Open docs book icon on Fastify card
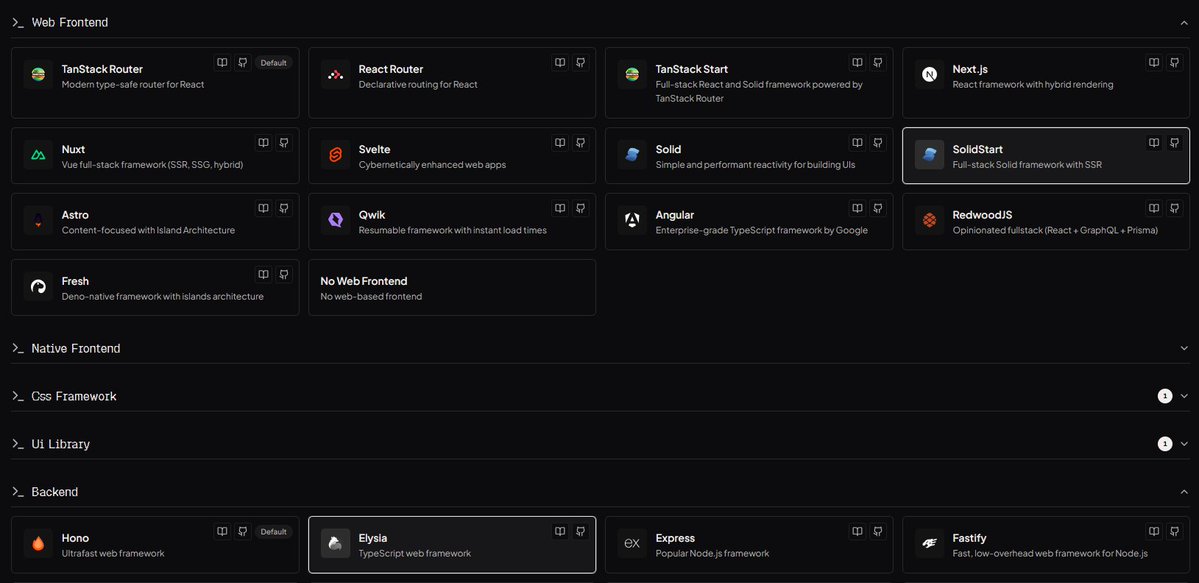 click(x=1154, y=532)
